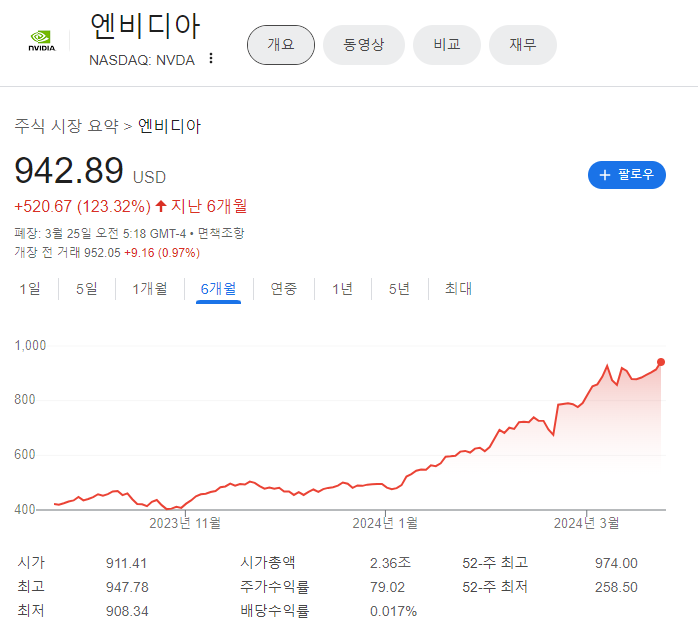Click the 52-주 최저 label

(495, 586)
